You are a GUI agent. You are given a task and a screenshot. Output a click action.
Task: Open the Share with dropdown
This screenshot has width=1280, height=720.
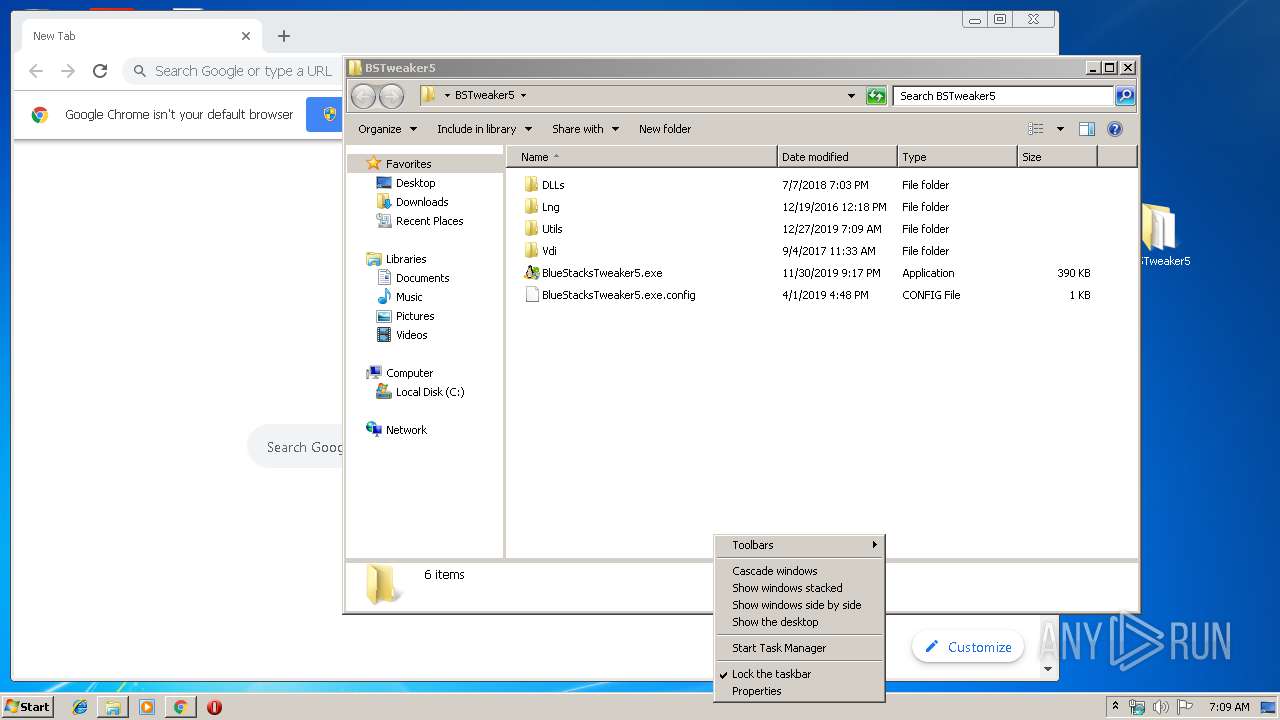click(586, 129)
